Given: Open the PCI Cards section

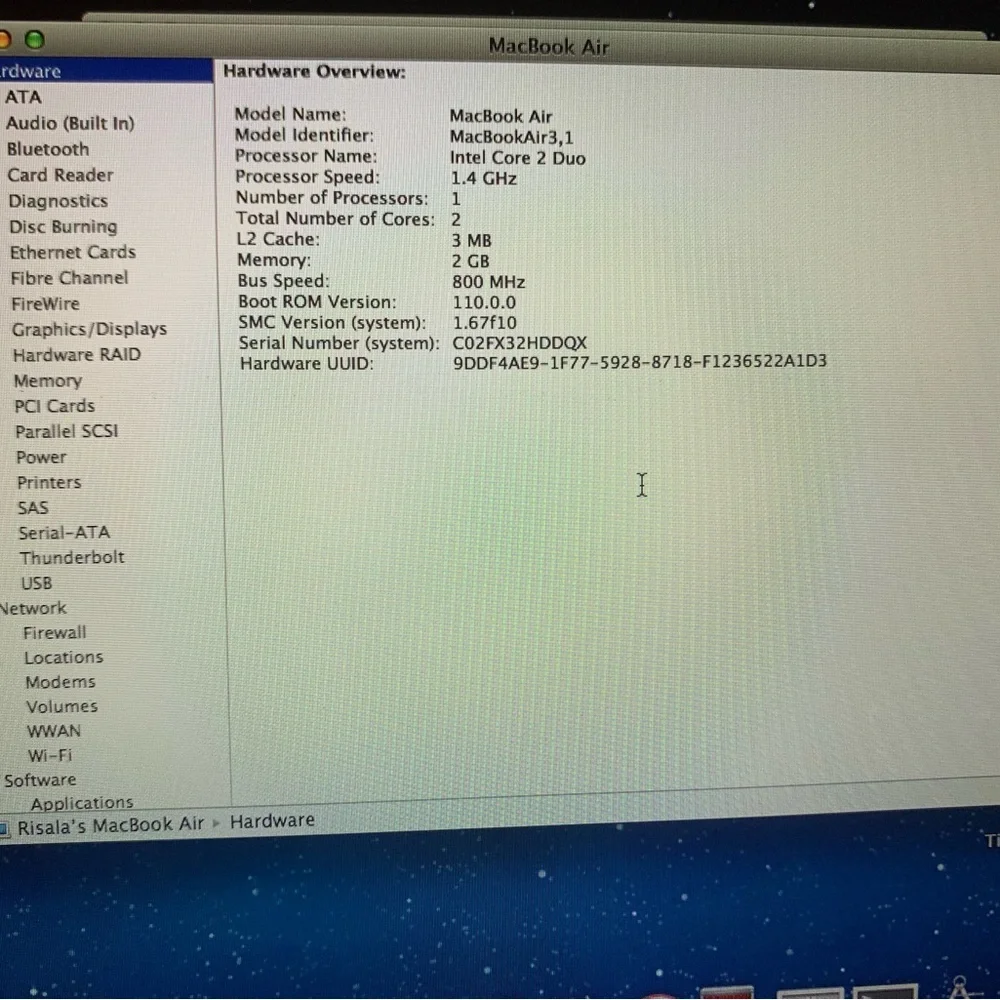Looking at the screenshot, I should (54, 406).
